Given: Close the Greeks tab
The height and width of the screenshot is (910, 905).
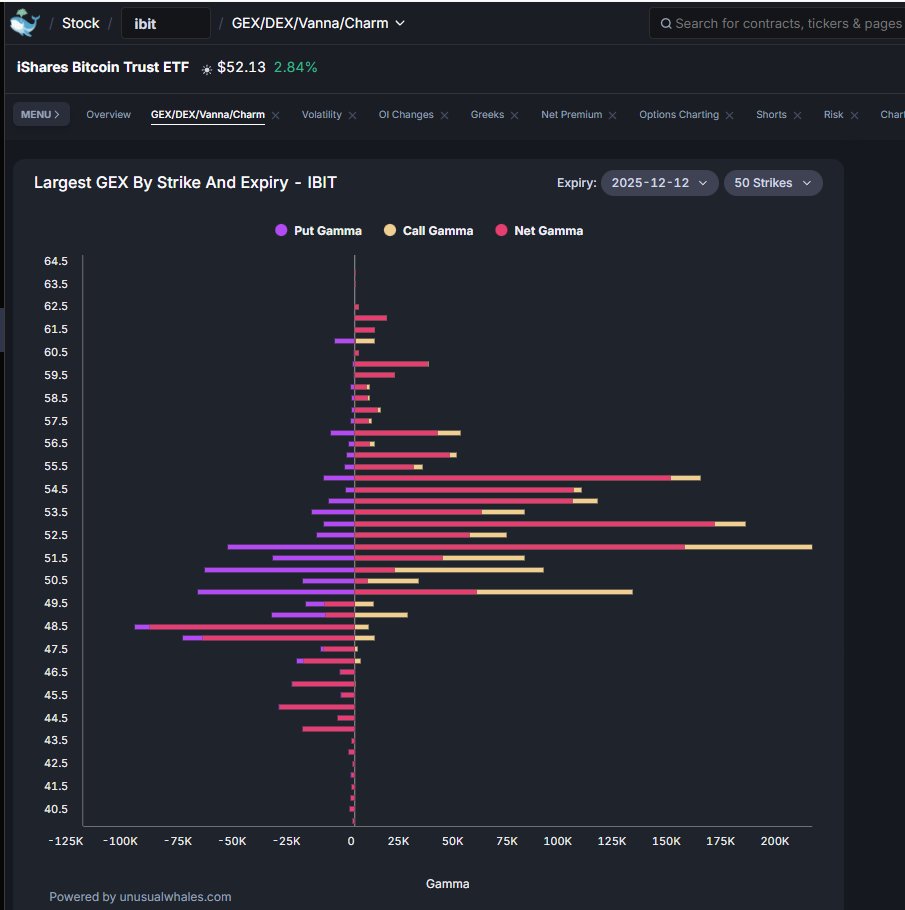Looking at the screenshot, I should click(x=514, y=115).
